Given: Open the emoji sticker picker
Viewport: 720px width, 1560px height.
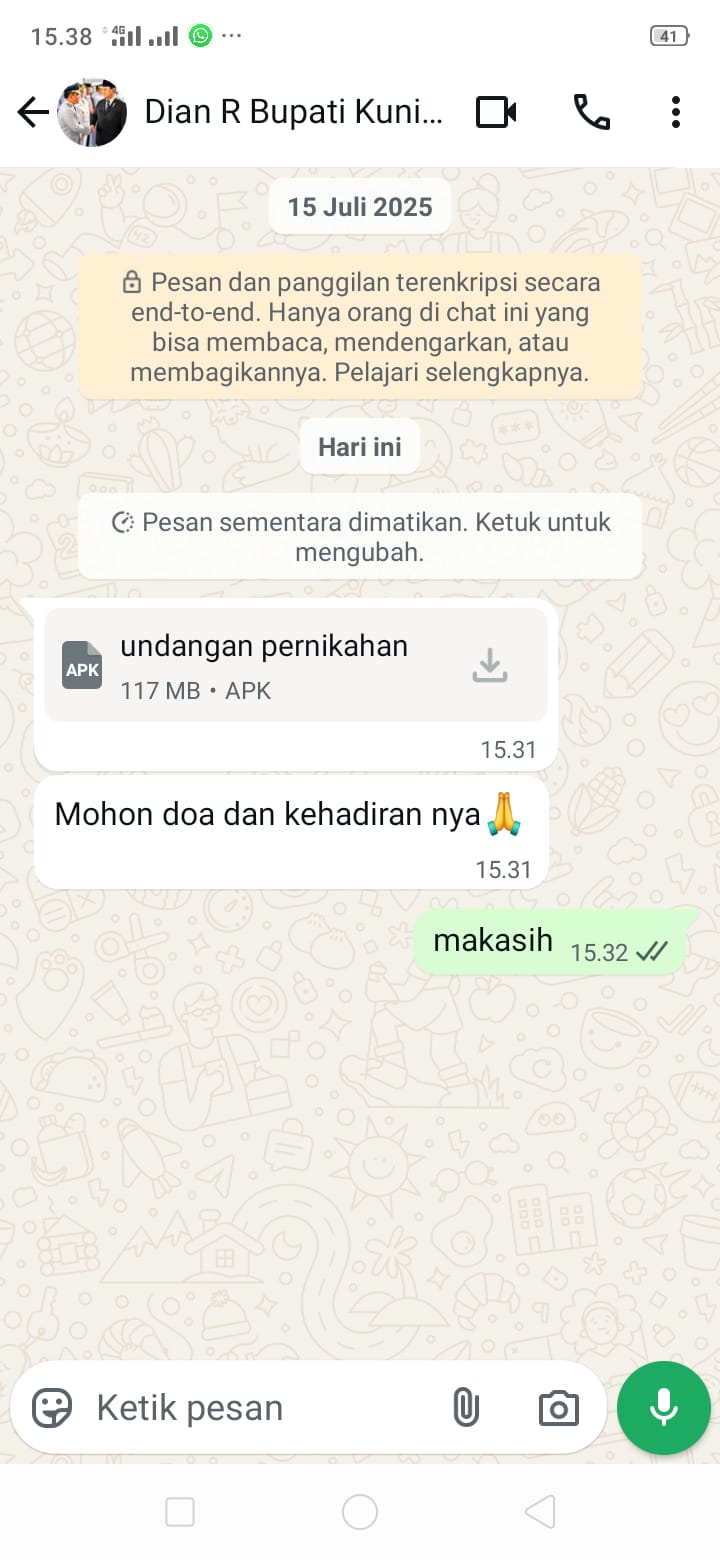Looking at the screenshot, I should click(x=52, y=1408).
